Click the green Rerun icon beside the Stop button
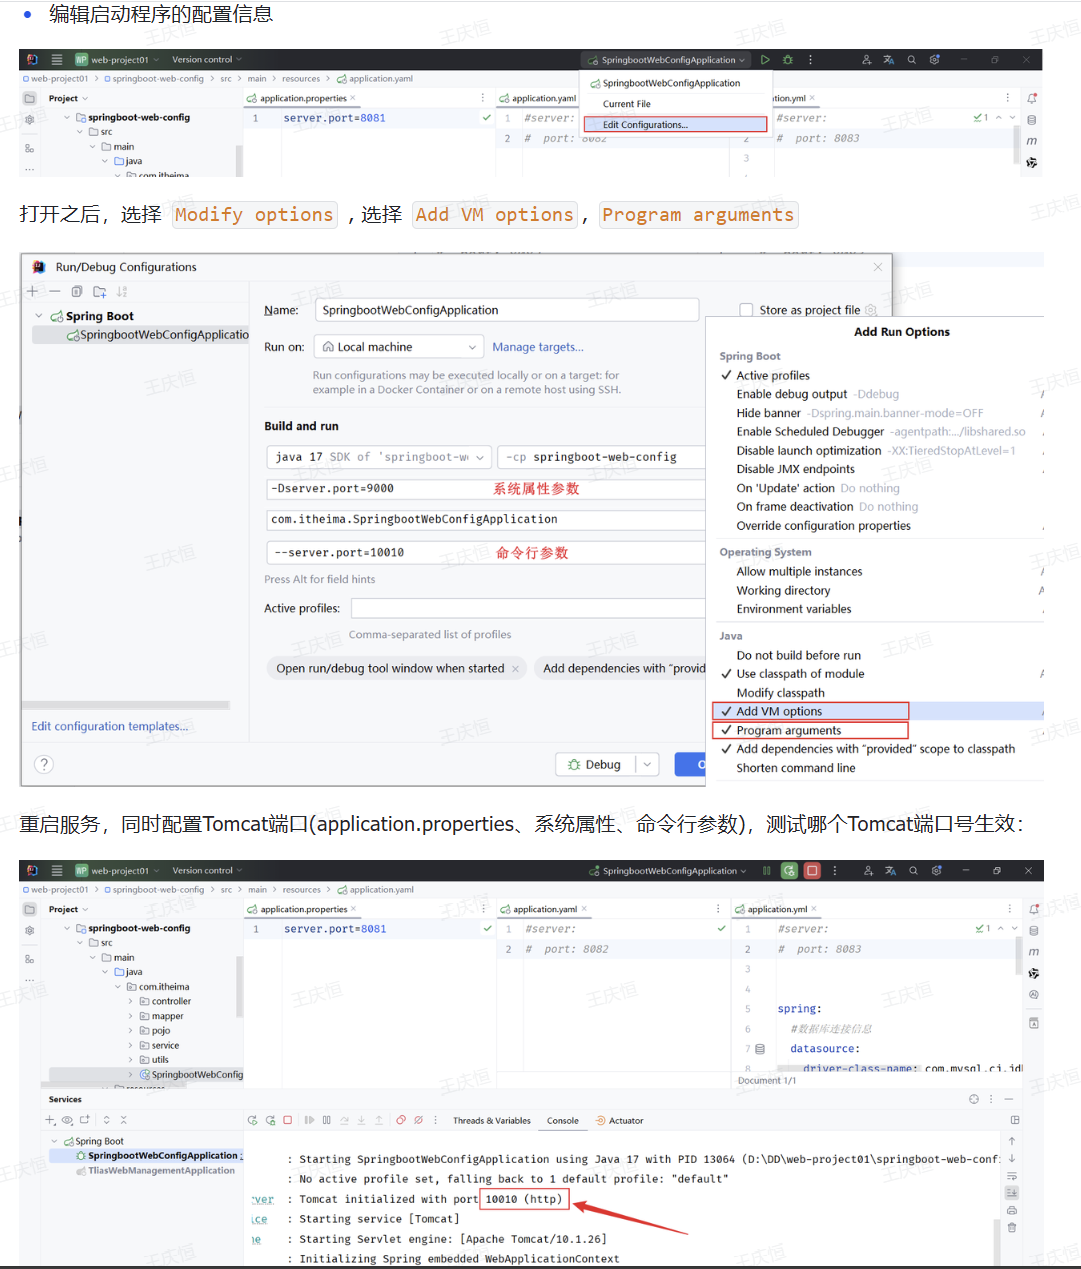The height and width of the screenshot is (1269, 1081). [x=789, y=871]
